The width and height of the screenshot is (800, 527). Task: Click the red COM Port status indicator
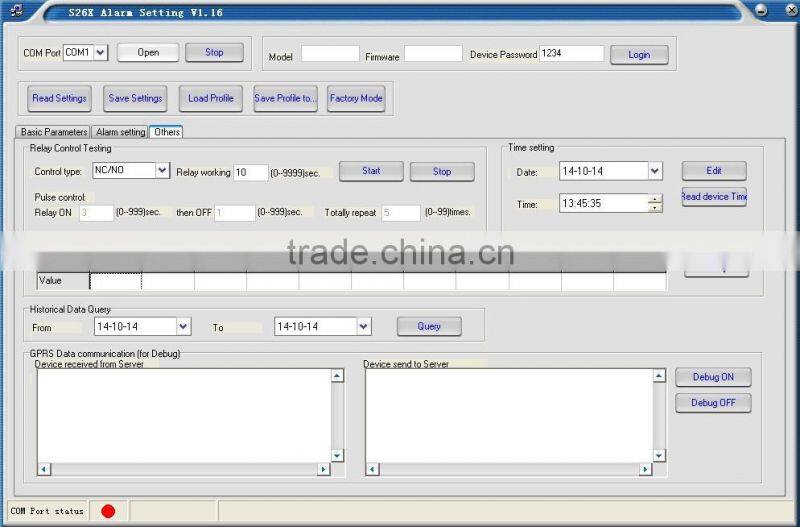[108, 511]
